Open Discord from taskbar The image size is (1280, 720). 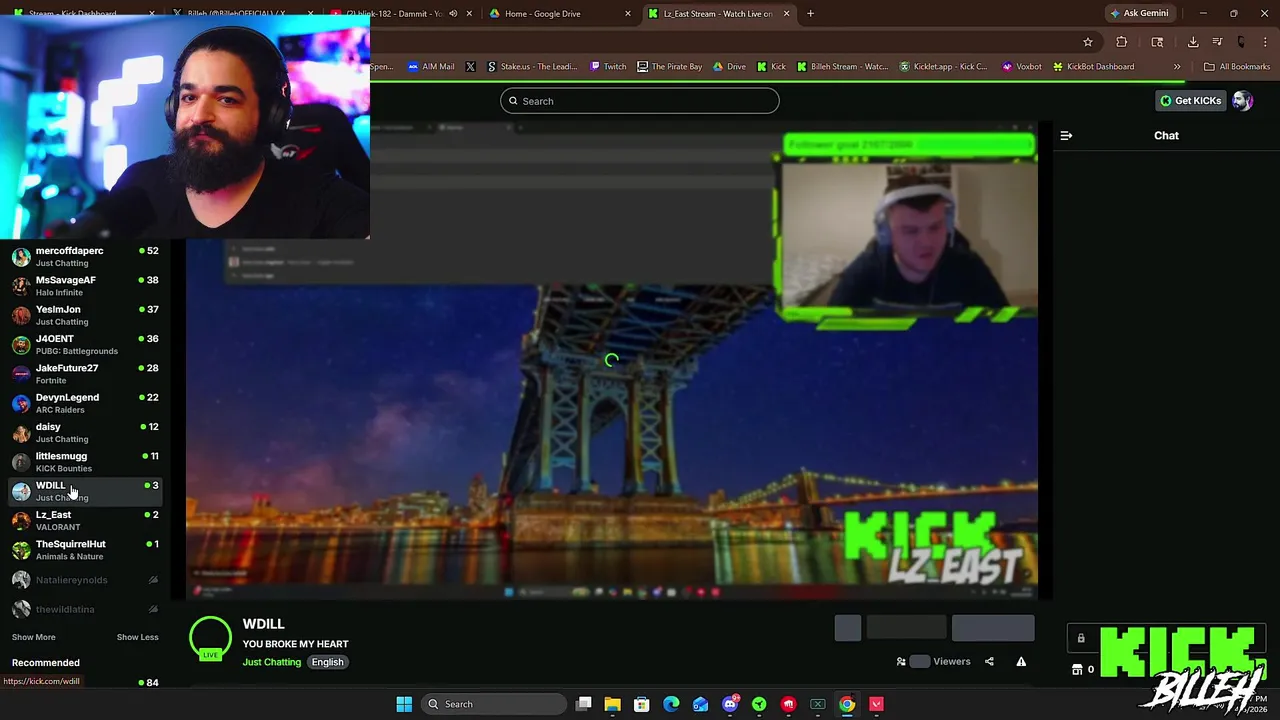730,704
